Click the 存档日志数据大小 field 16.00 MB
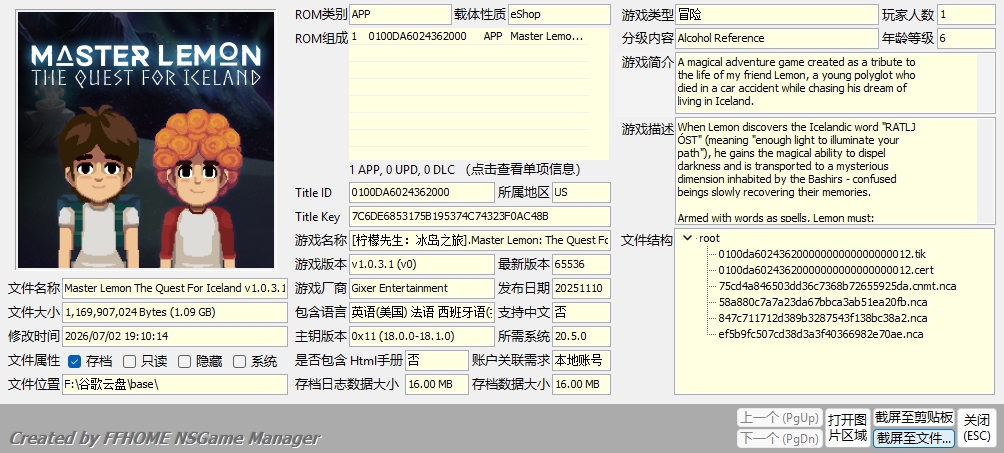Viewport: 1004px width, 453px height. [437, 384]
